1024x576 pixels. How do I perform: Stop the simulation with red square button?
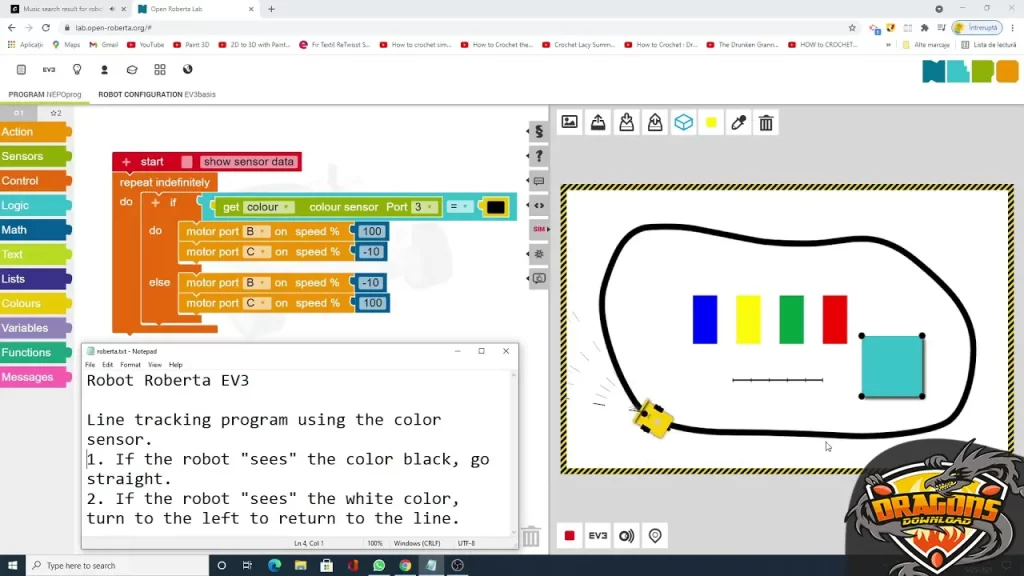pyautogui.click(x=569, y=536)
